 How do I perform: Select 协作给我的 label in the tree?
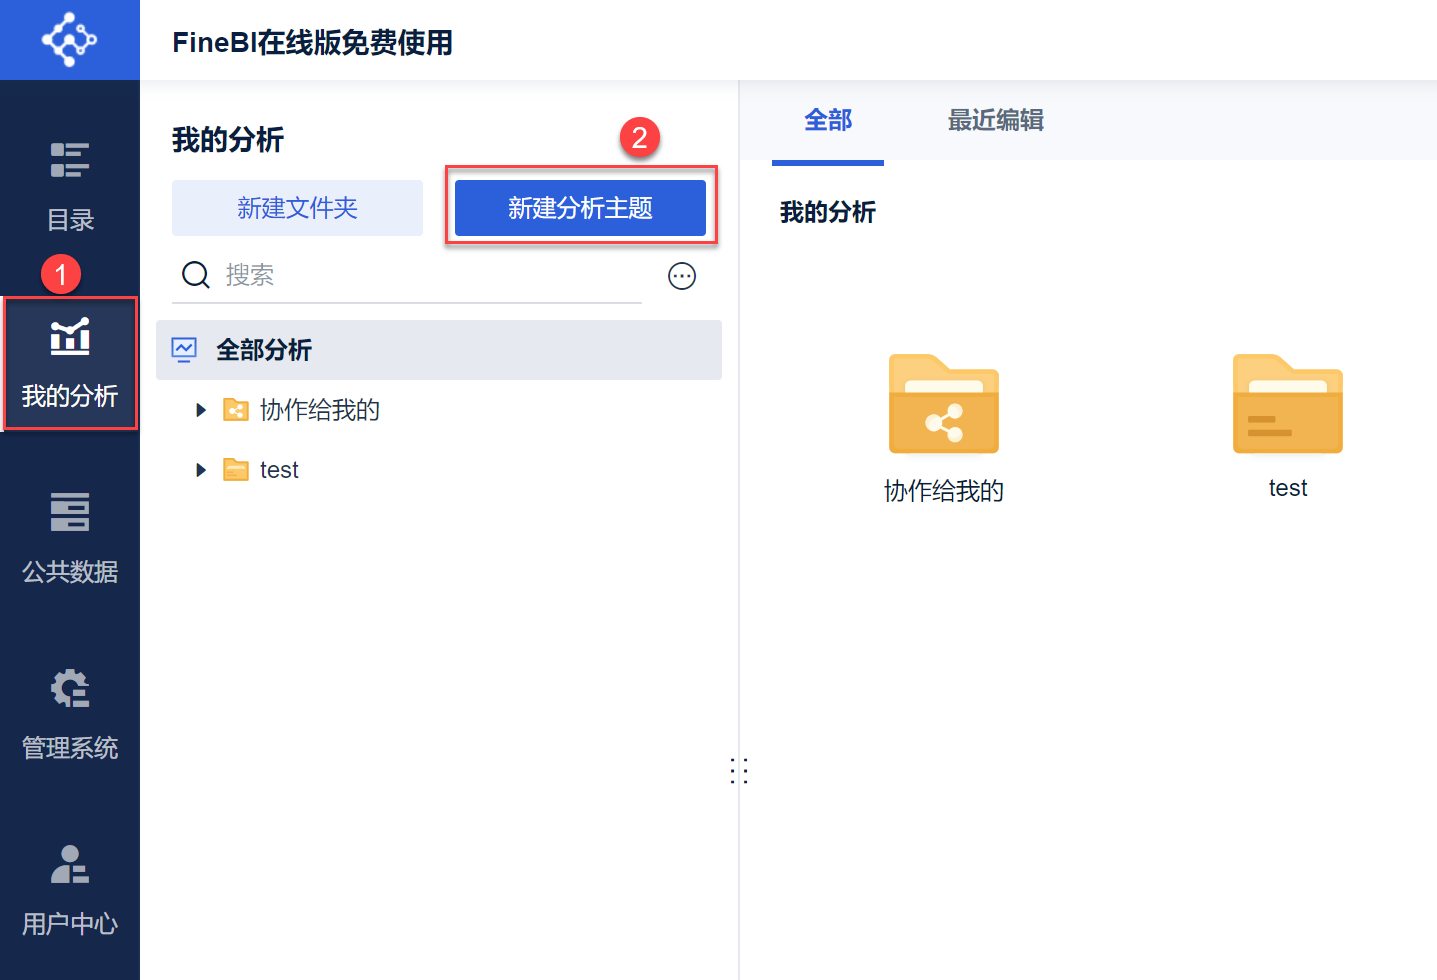[320, 410]
